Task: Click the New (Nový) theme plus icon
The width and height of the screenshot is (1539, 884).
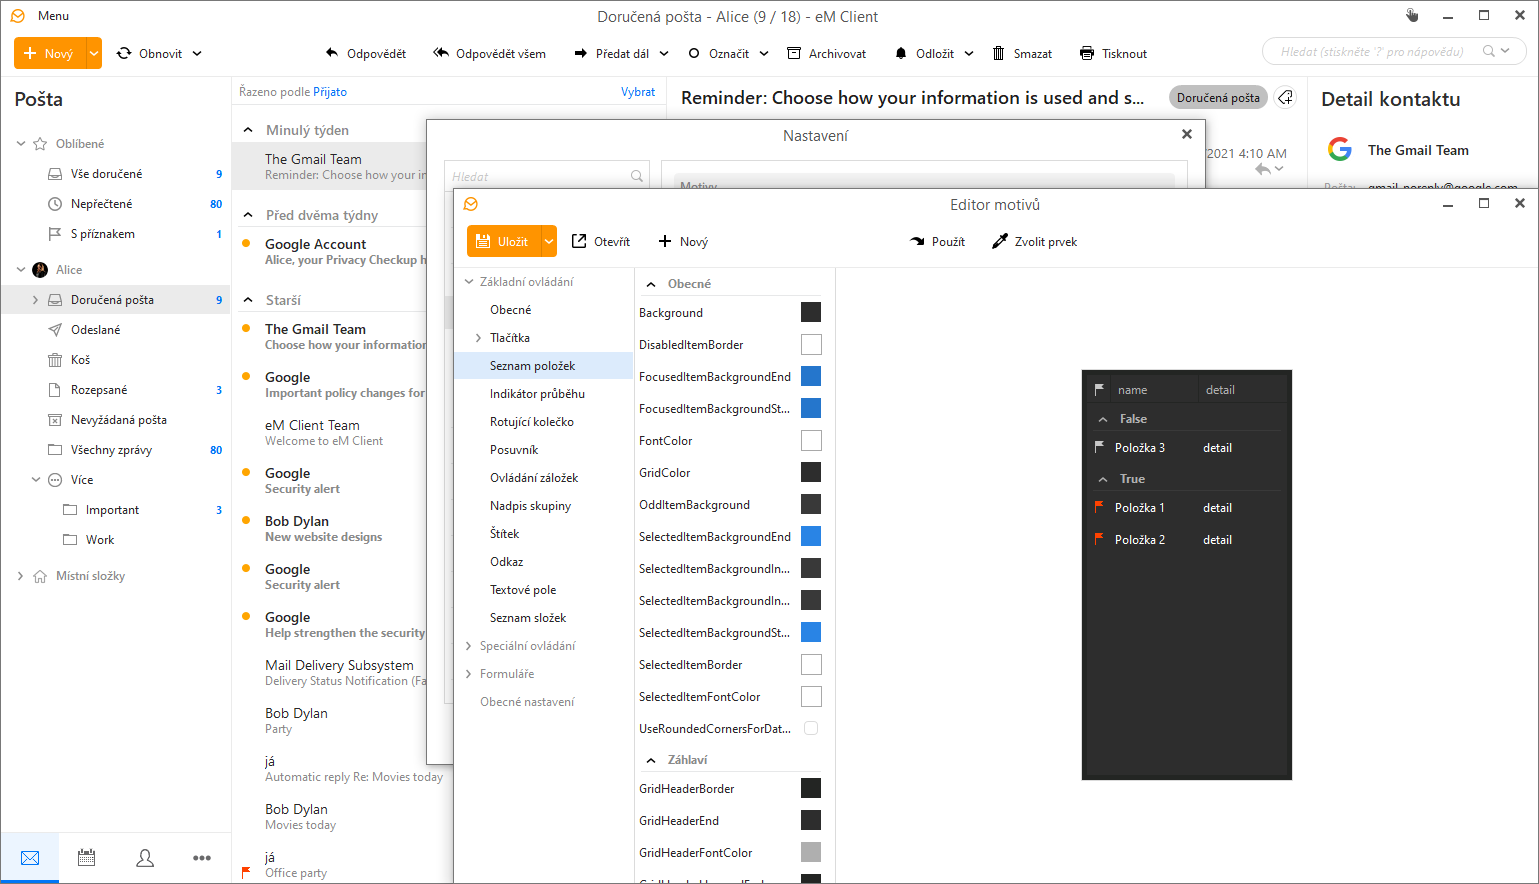Action: tap(665, 241)
